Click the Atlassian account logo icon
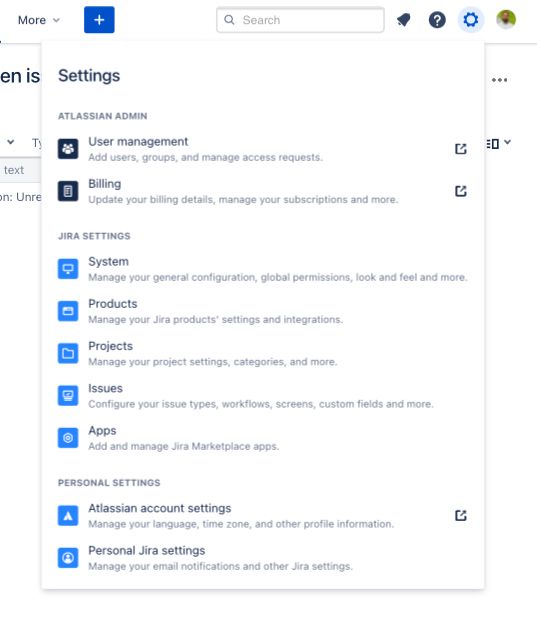This screenshot has height=643, width=537. [x=68, y=516]
